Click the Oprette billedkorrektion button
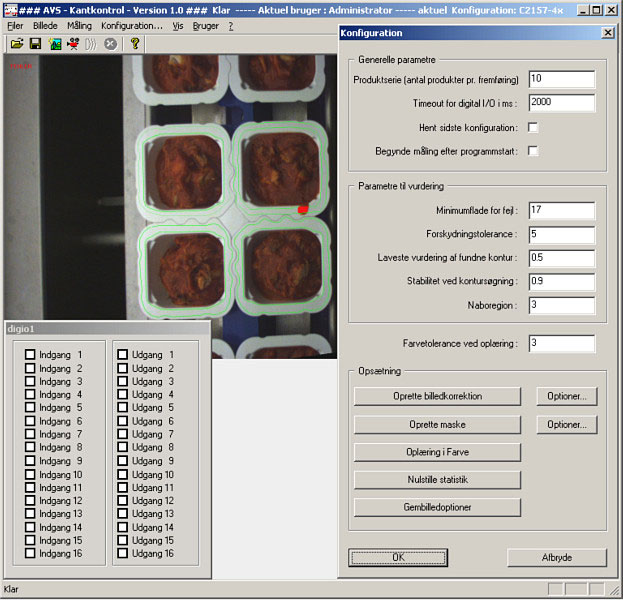This screenshot has height=600, width=623. click(x=437, y=396)
